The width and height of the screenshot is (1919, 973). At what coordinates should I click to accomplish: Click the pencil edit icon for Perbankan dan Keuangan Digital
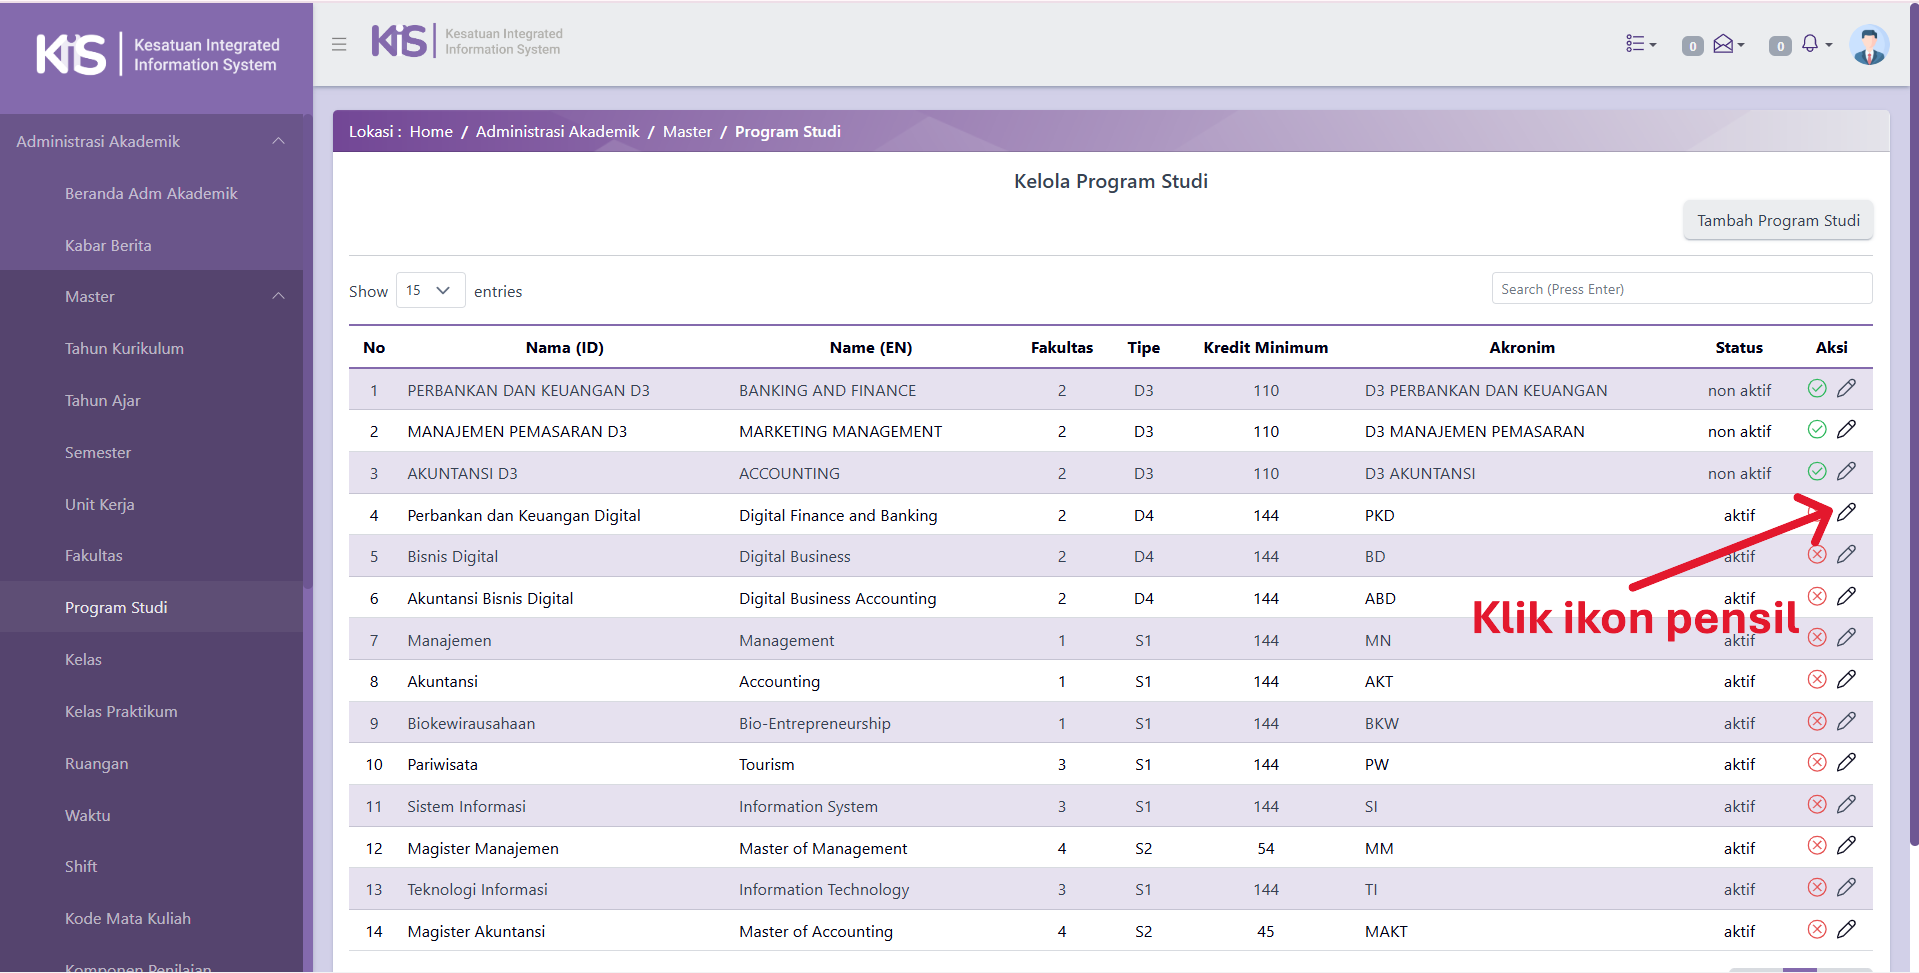1846,513
